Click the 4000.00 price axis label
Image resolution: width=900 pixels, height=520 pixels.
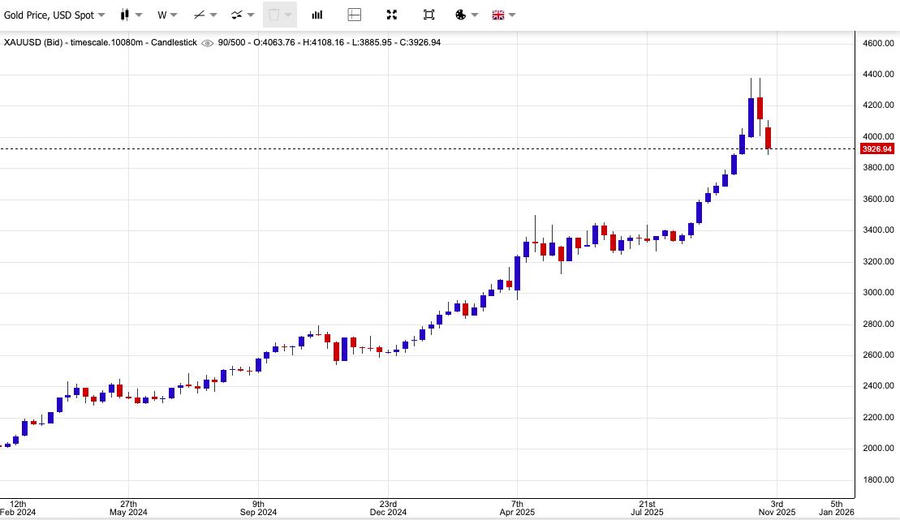(878, 137)
